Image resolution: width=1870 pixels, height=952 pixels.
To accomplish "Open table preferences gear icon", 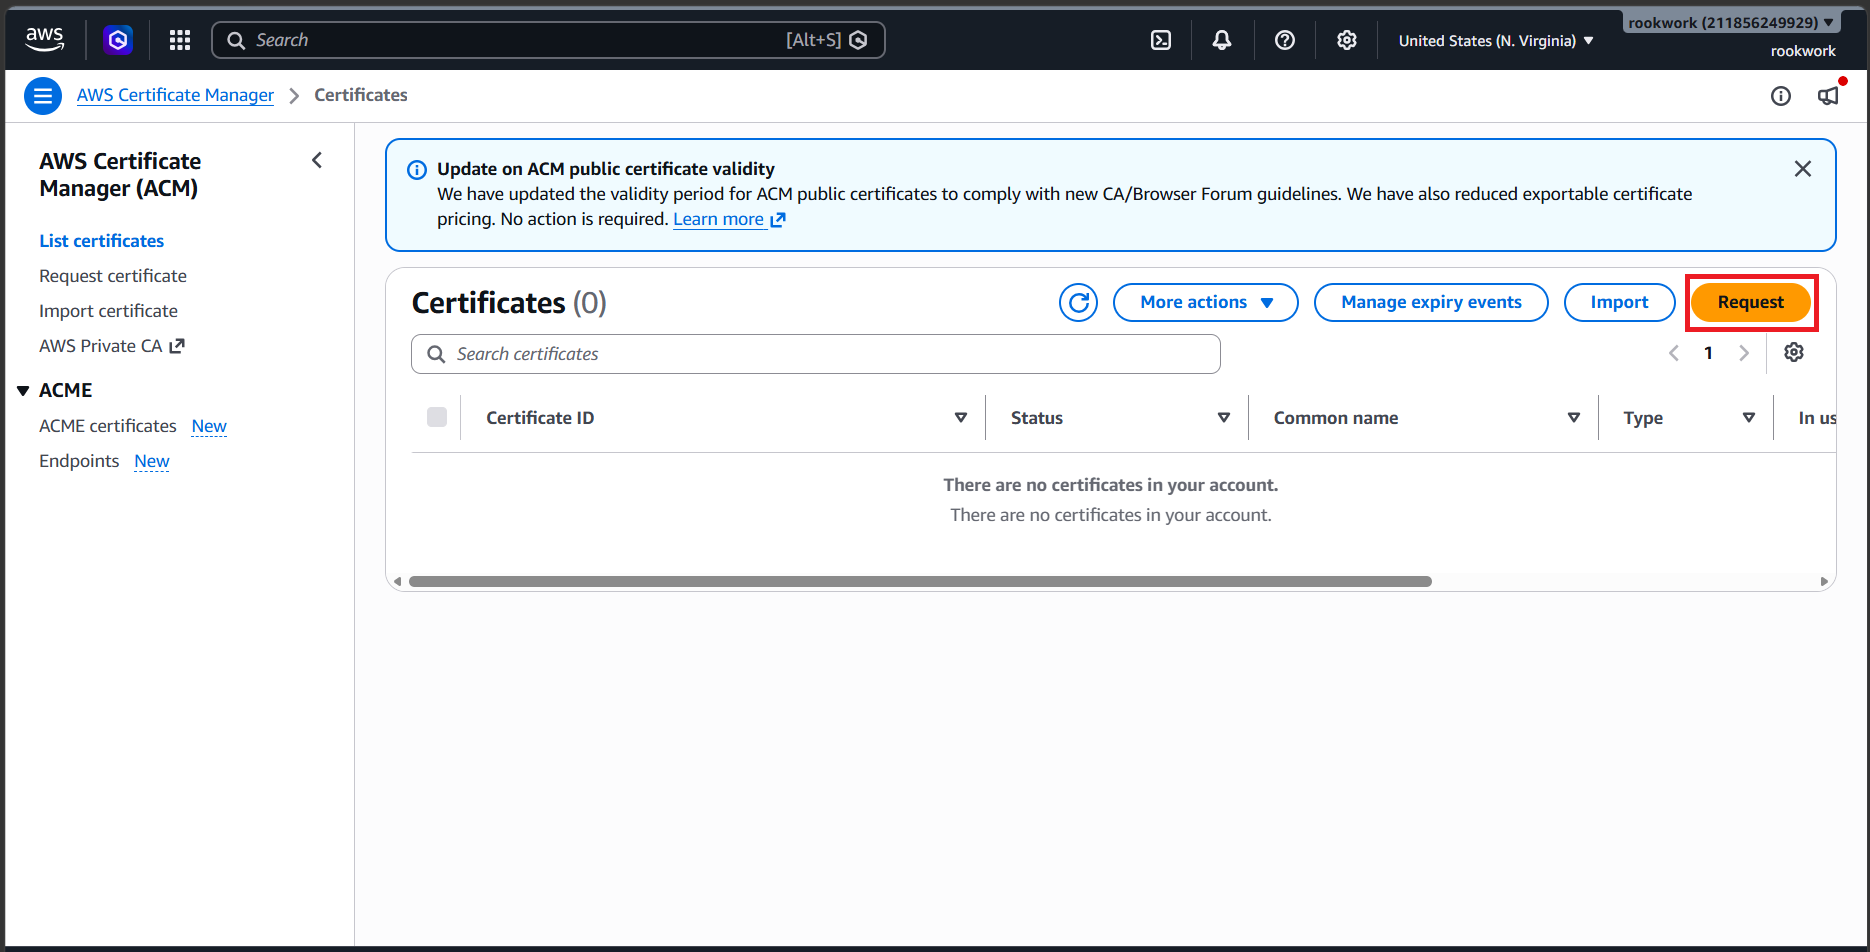I will pyautogui.click(x=1794, y=352).
